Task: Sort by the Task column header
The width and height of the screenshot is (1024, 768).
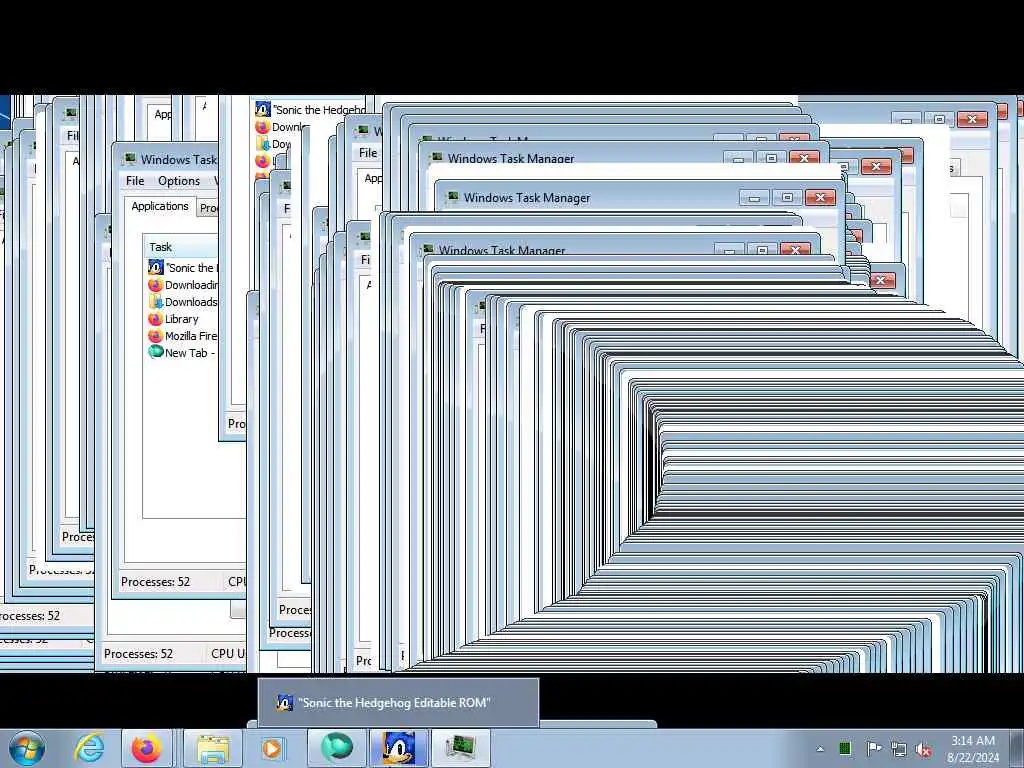Action: [x=180, y=246]
